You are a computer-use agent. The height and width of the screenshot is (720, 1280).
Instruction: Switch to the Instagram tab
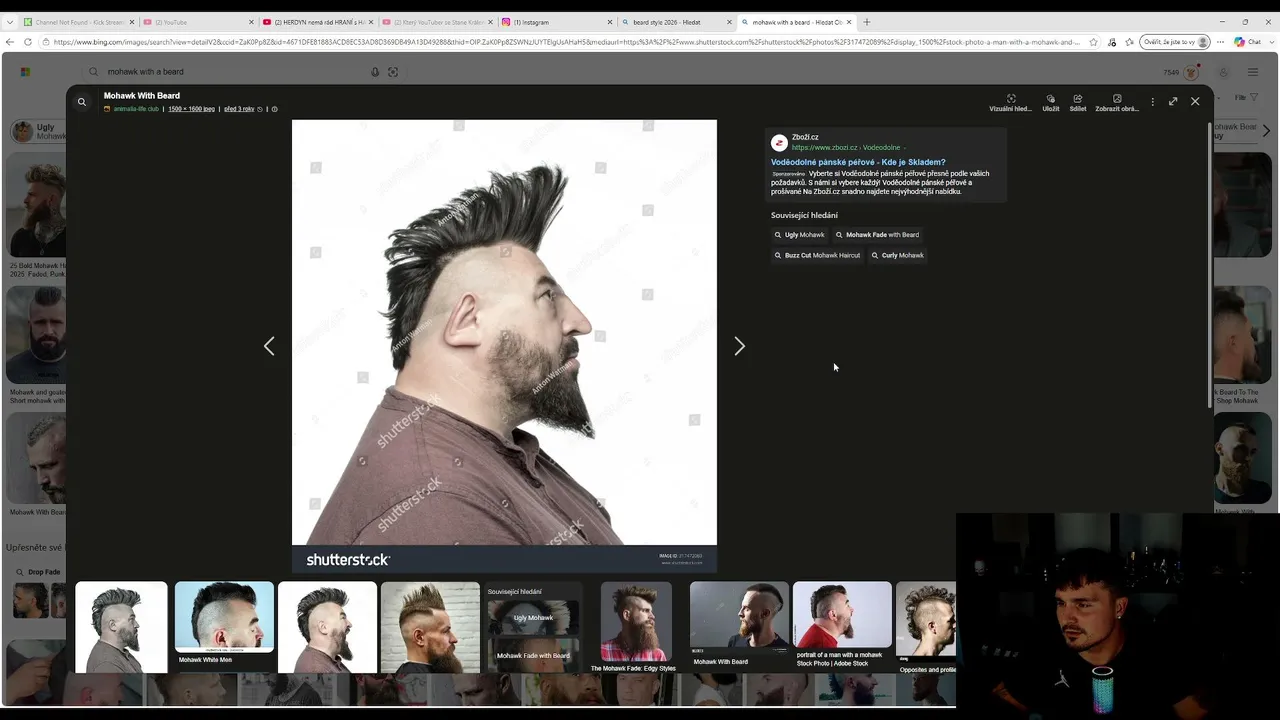coord(557,22)
